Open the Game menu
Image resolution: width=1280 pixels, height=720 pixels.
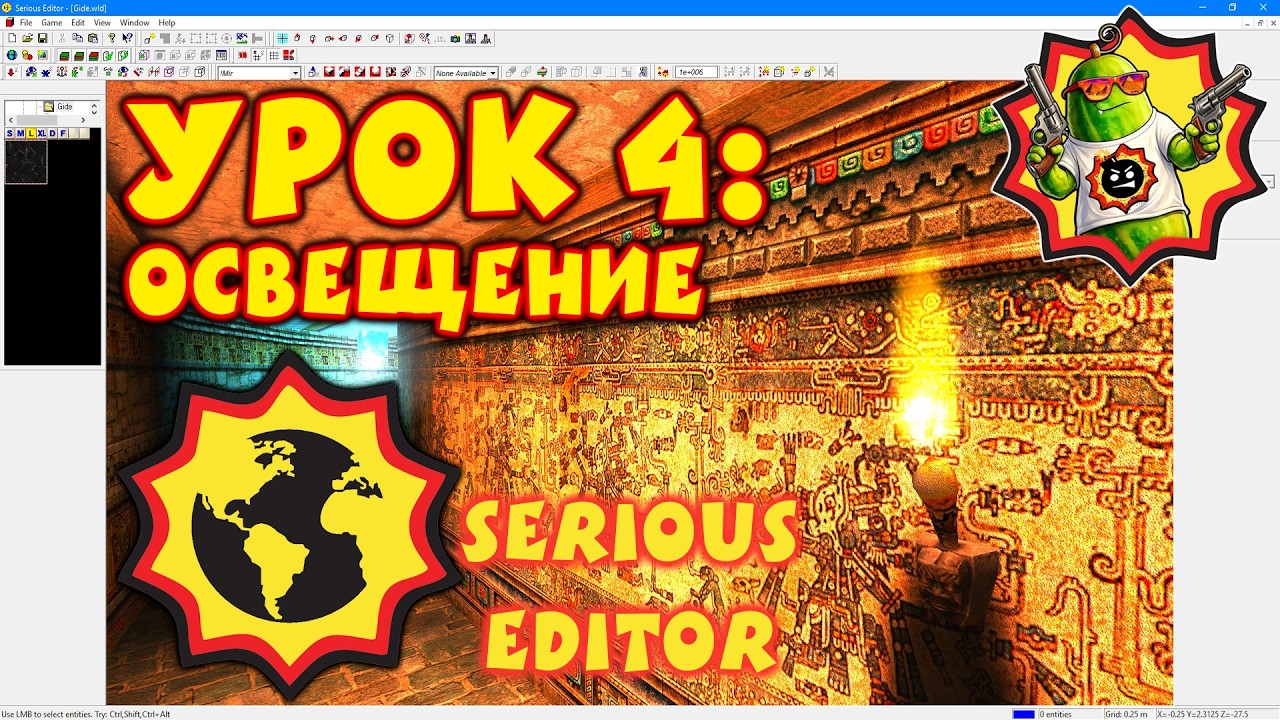[51, 22]
